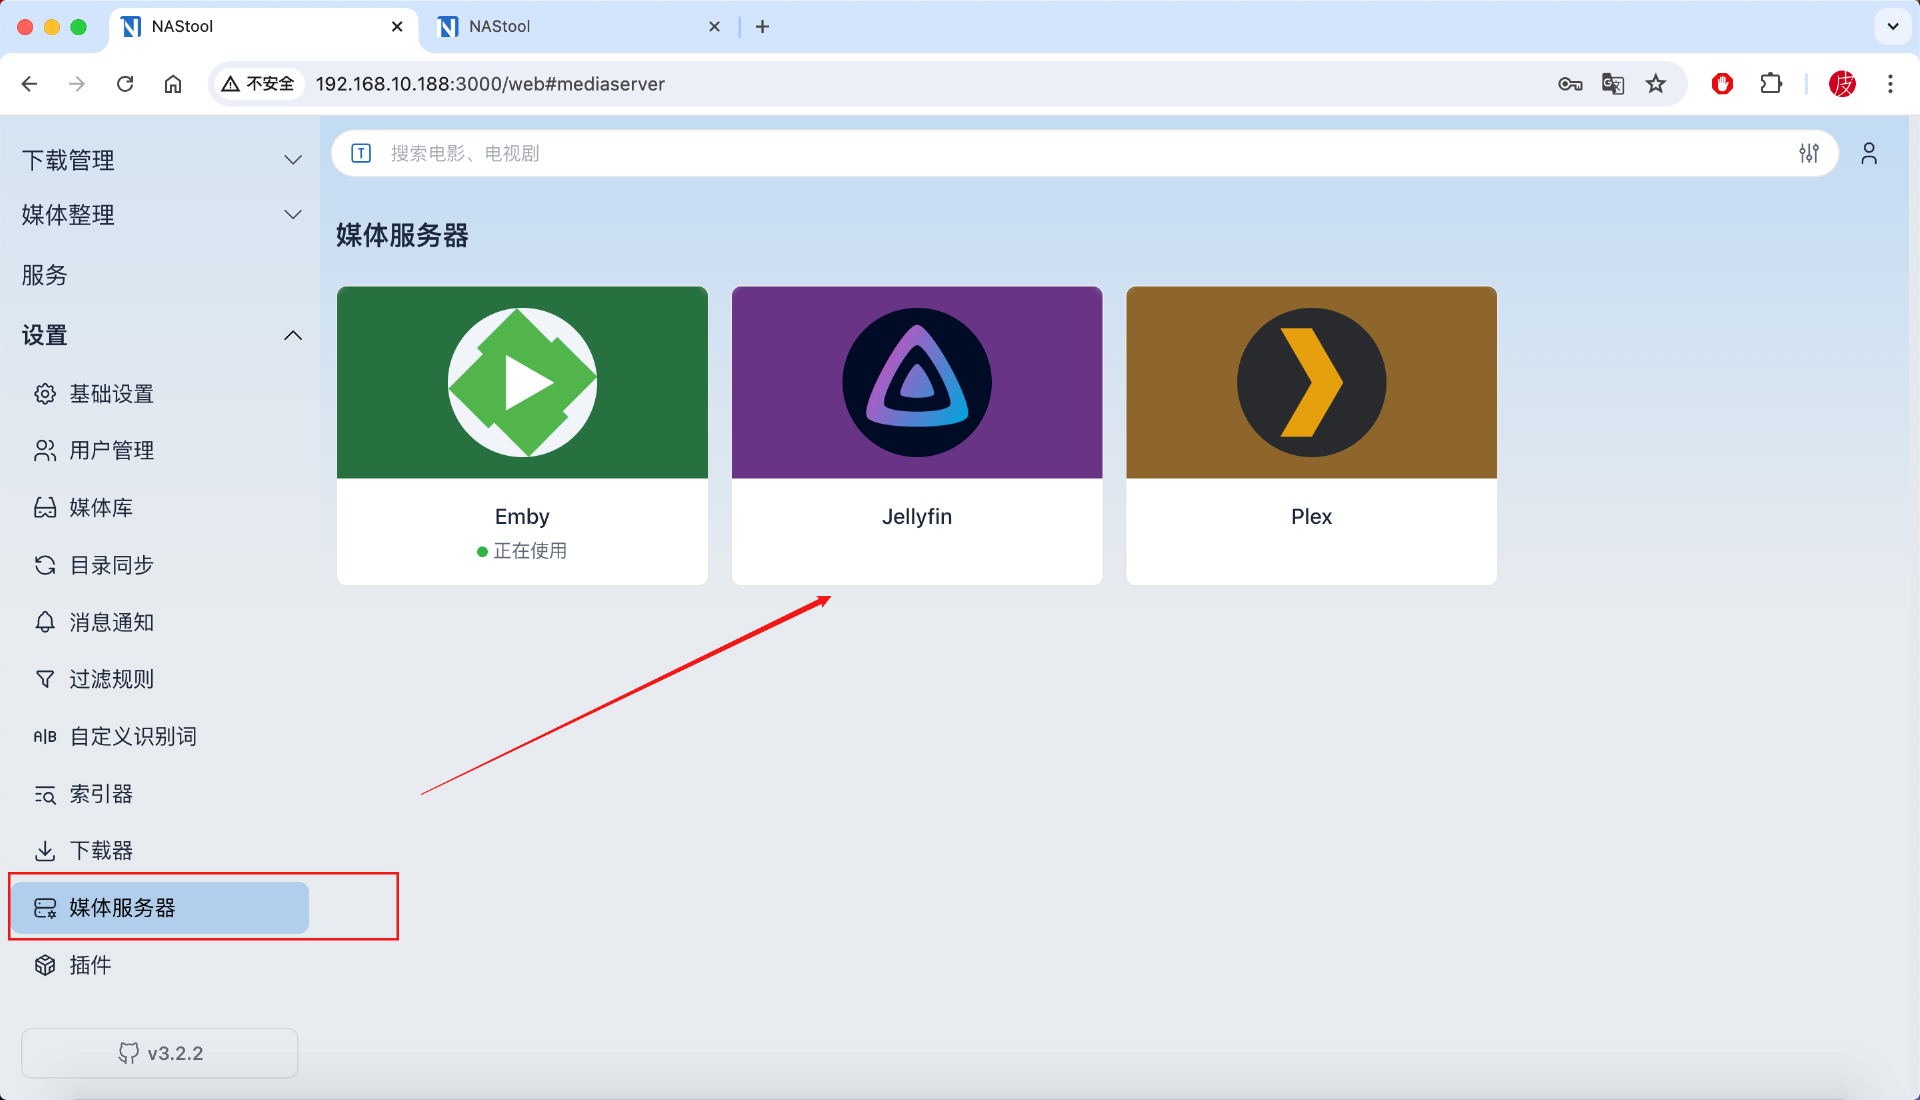Open 下载器 download icon
Image resolution: width=1920 pixels, height=1100 pixels.
click(x=45, y=851)
